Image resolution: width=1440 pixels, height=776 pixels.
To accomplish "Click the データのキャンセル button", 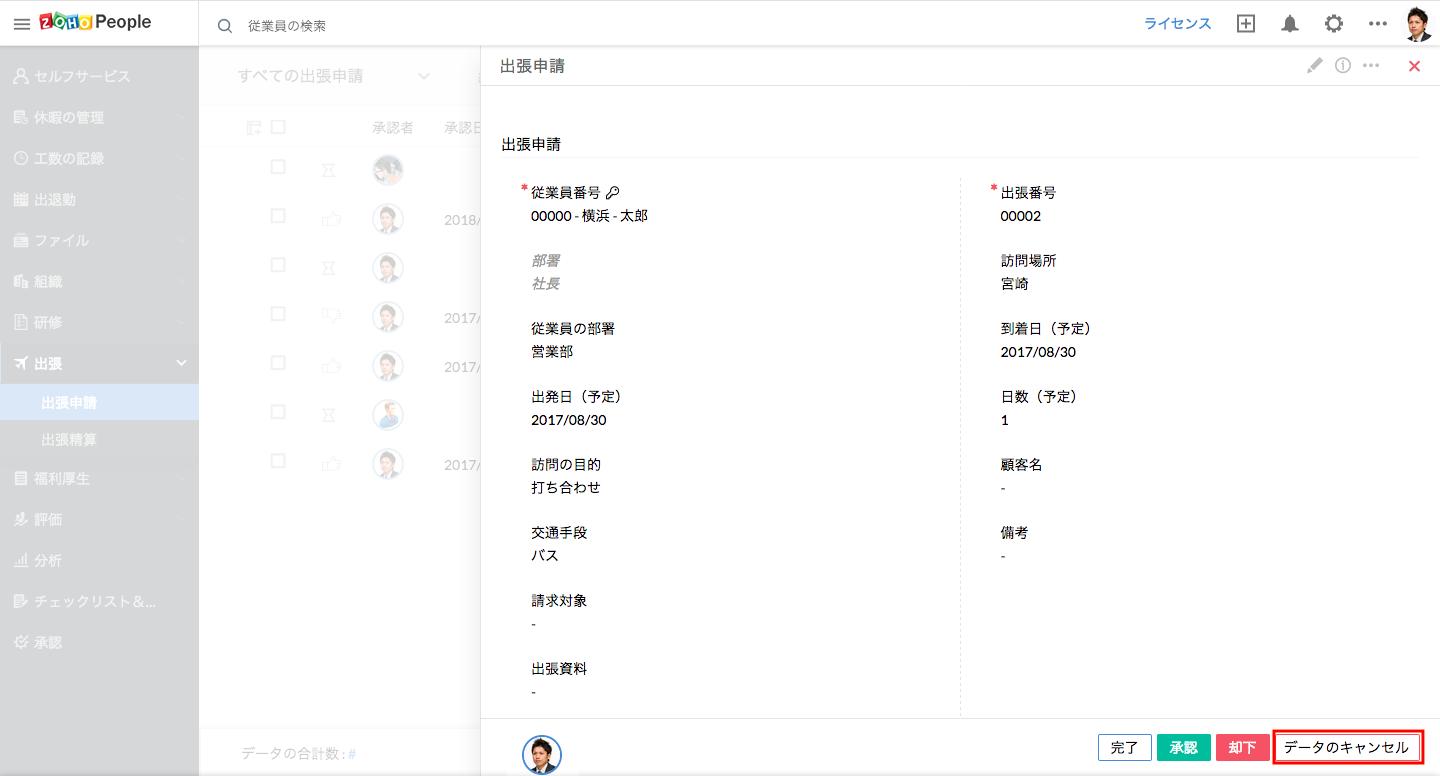I will click(1347, 747).
